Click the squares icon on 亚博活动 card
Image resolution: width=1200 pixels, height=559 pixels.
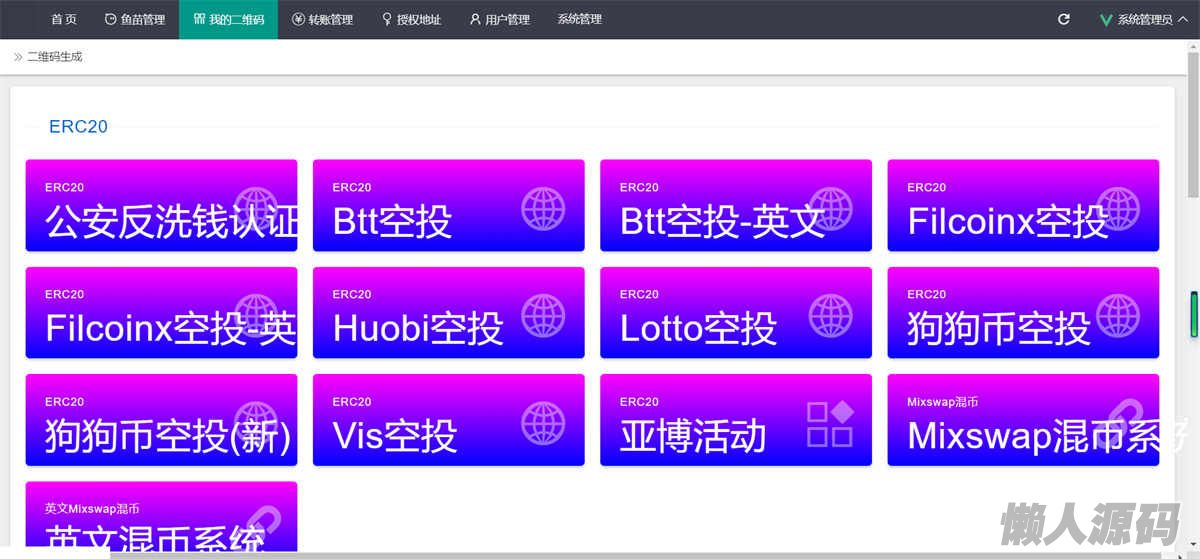coord(830,422)
